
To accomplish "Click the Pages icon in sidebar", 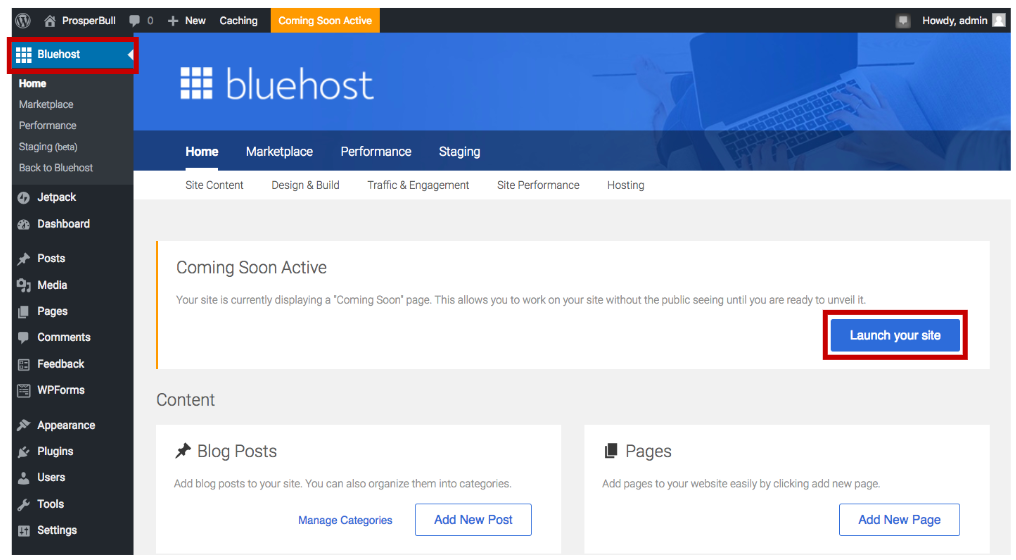I will (24, 312).
